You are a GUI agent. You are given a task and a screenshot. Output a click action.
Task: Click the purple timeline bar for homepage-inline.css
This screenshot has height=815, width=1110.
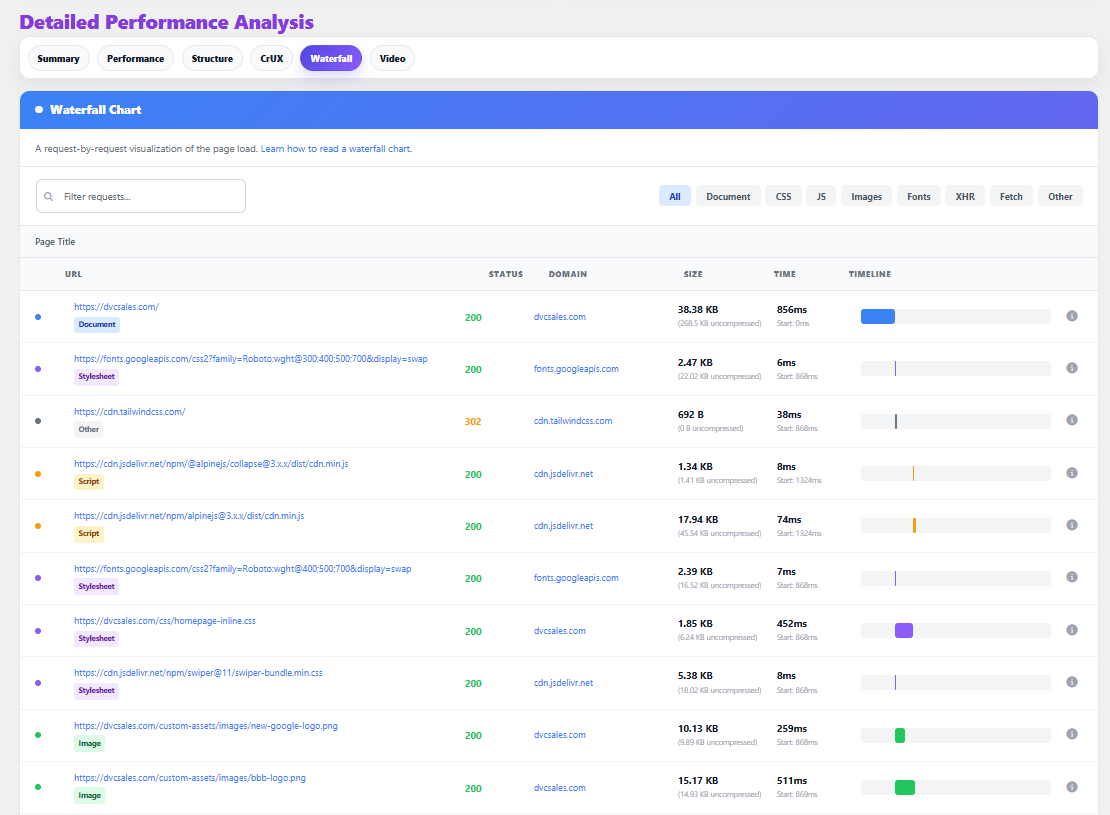[x=903, y=630]
